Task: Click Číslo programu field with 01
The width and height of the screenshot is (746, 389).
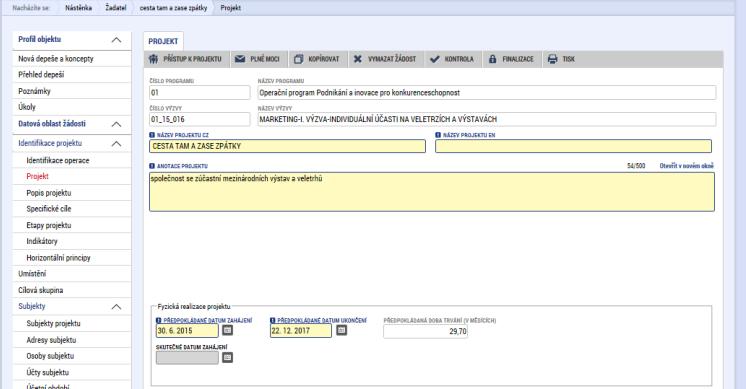Action: [199, 92]
